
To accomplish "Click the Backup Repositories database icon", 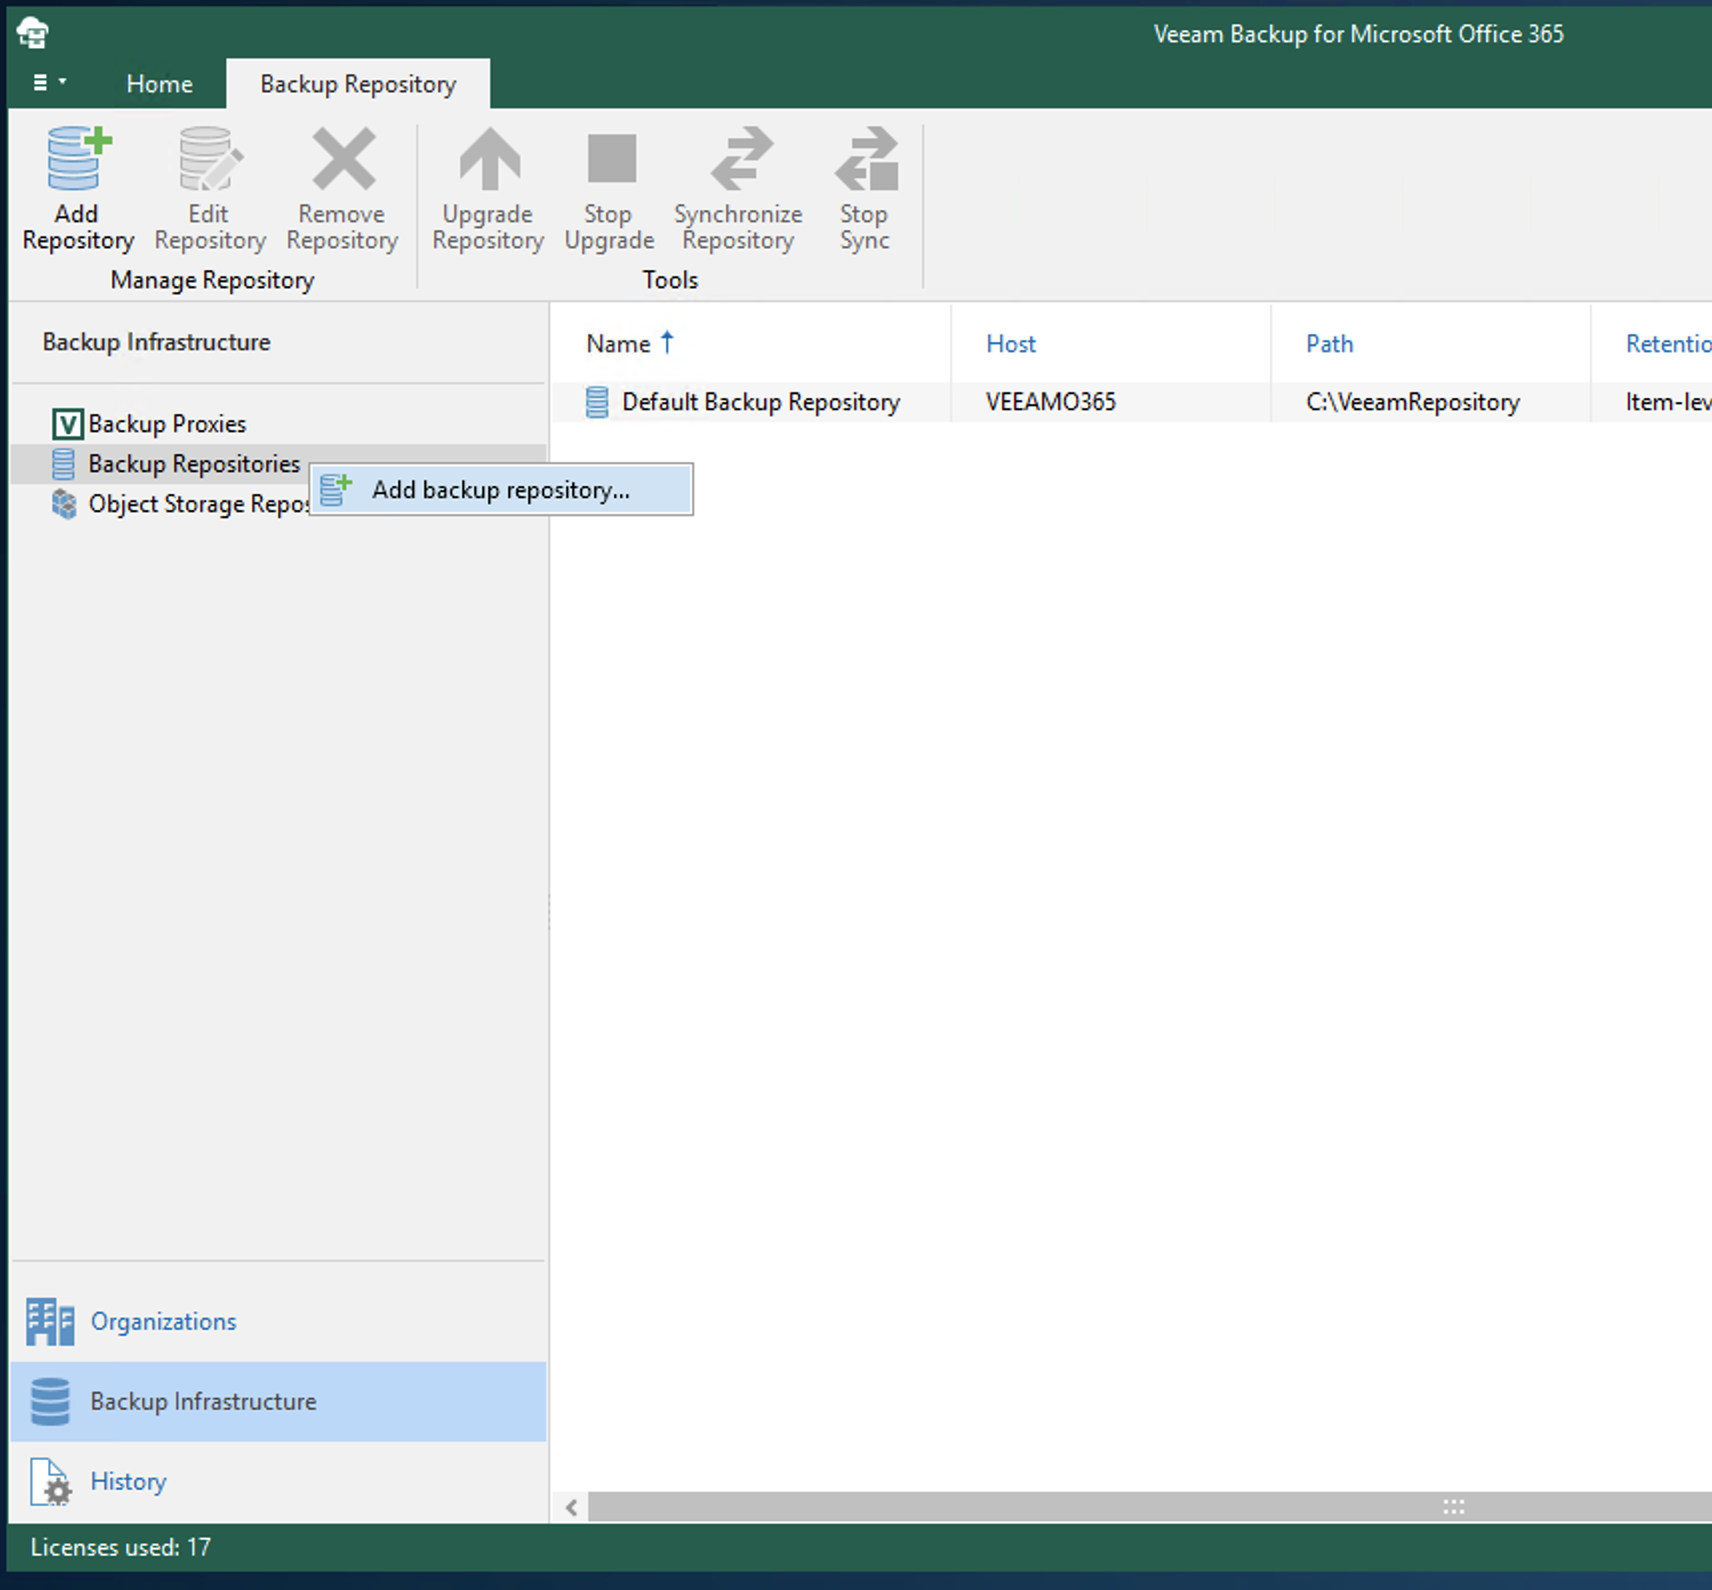I will pyautogui.click(x=63, y=464).
